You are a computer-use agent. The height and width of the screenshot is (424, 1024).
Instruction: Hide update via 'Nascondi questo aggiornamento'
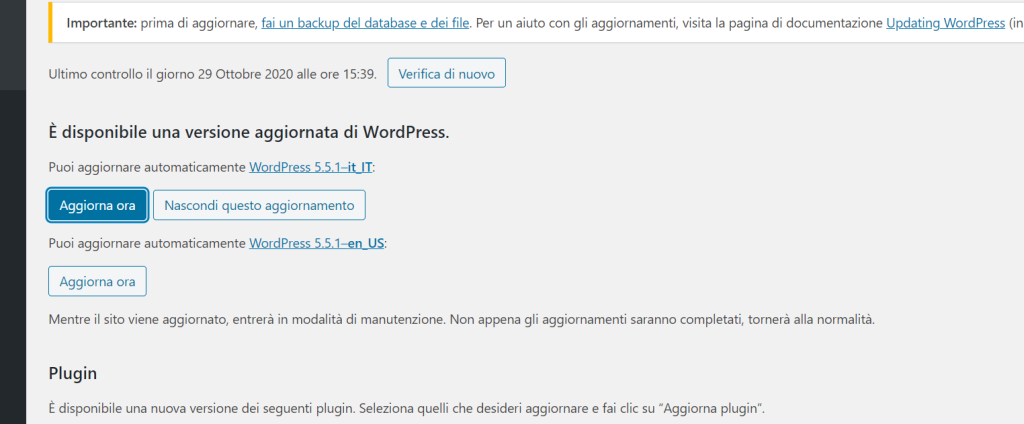click(259, 205)
